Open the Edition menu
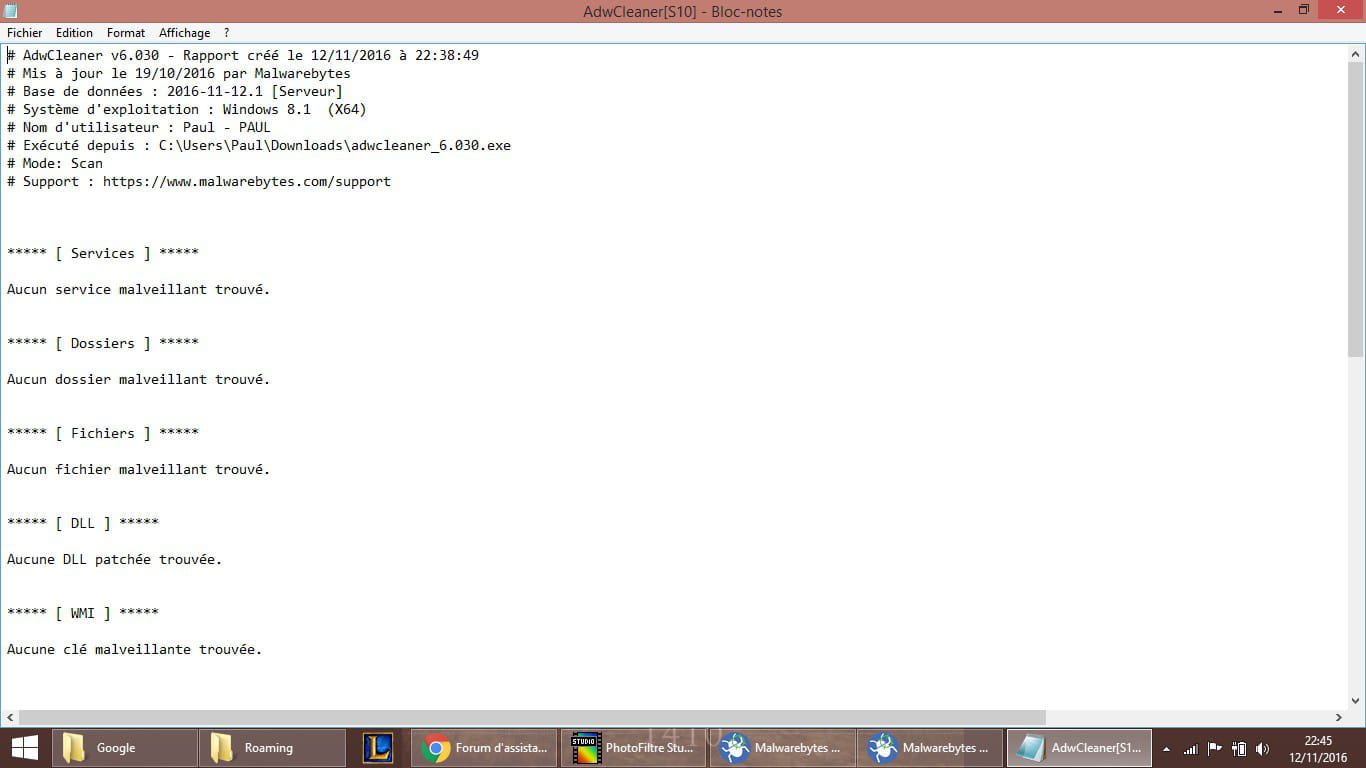1366x768 pixels. pyautogui.click(x=74, y=33)
